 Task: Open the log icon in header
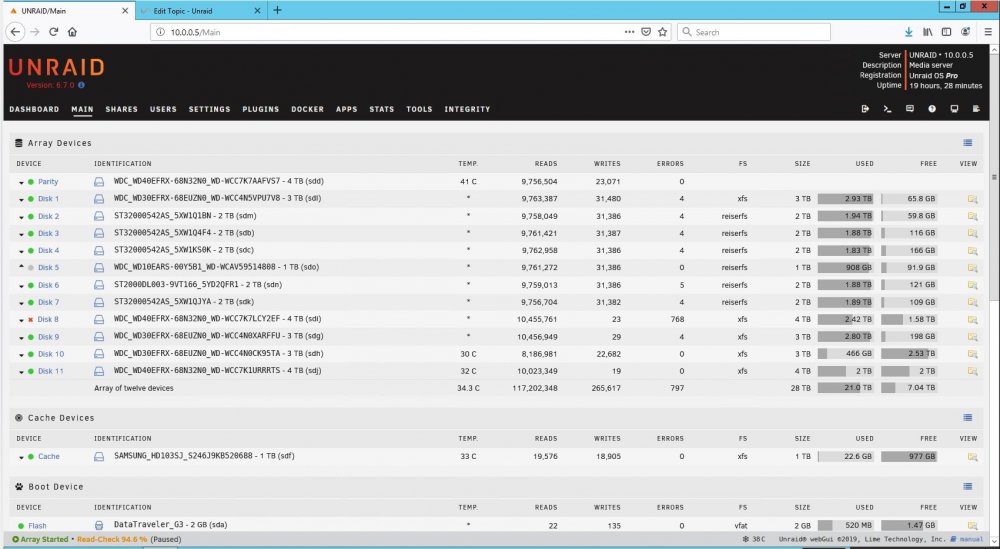tap(976, 109)
